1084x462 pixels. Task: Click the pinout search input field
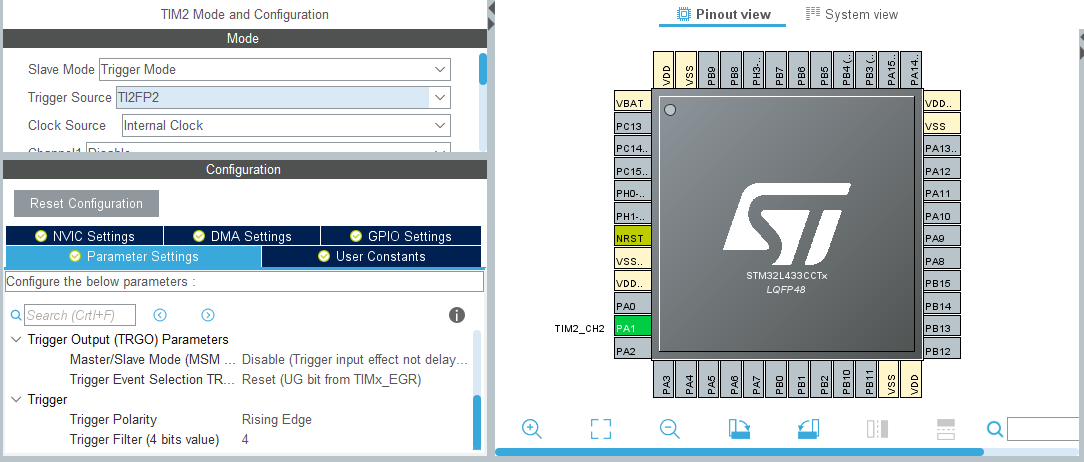pos(1044,429)
